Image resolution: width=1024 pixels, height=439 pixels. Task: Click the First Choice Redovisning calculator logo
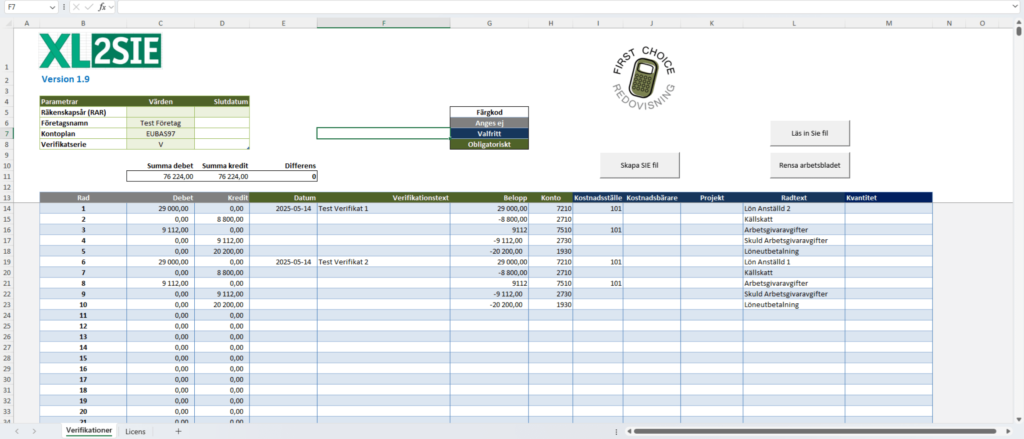click(x=643, y=75)
